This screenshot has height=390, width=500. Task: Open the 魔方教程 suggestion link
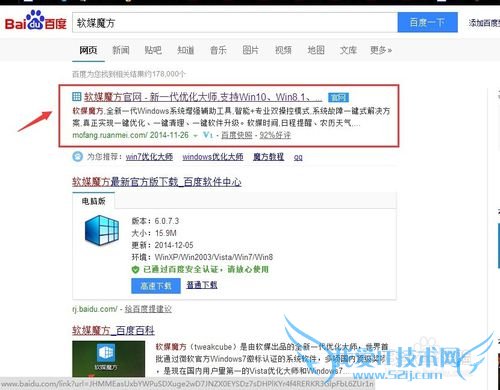pos(268,157)
